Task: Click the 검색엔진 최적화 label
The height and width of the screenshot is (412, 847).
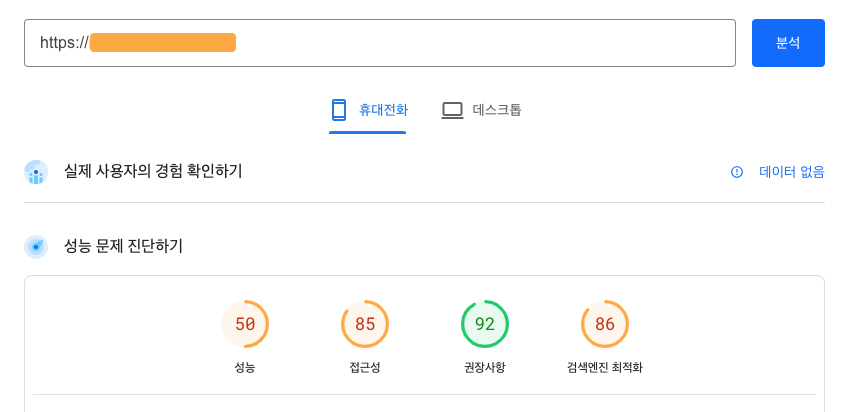Action: click(x=604, y=368)
